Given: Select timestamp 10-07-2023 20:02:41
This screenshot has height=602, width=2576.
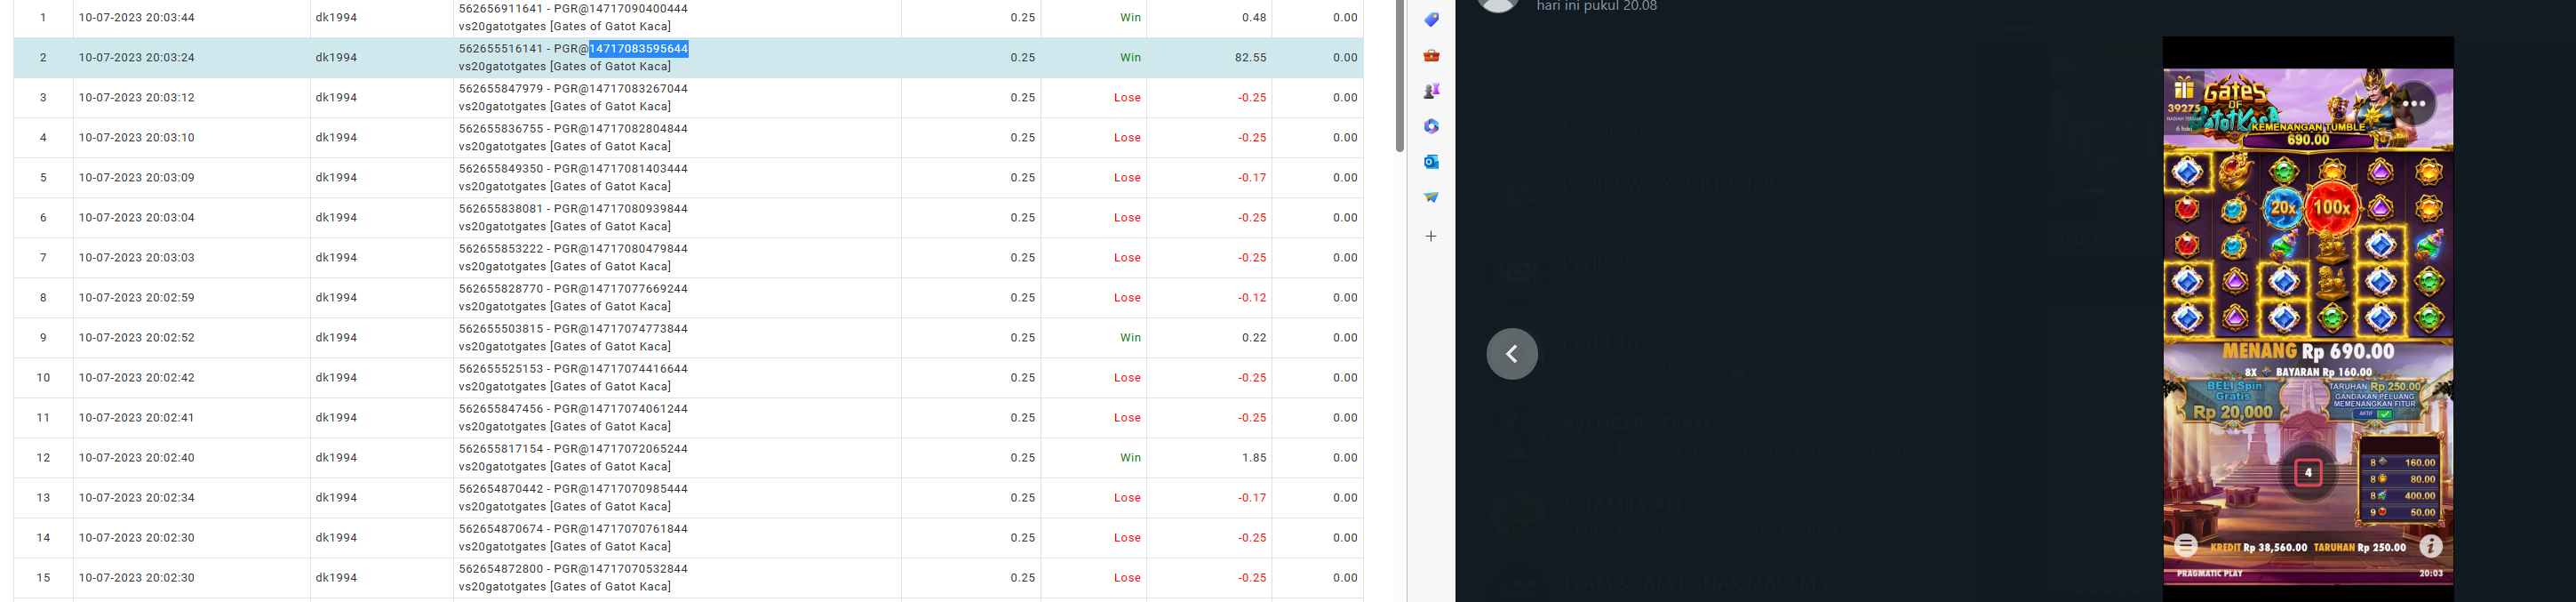Looking at the screenshot, I should point(137,418).
